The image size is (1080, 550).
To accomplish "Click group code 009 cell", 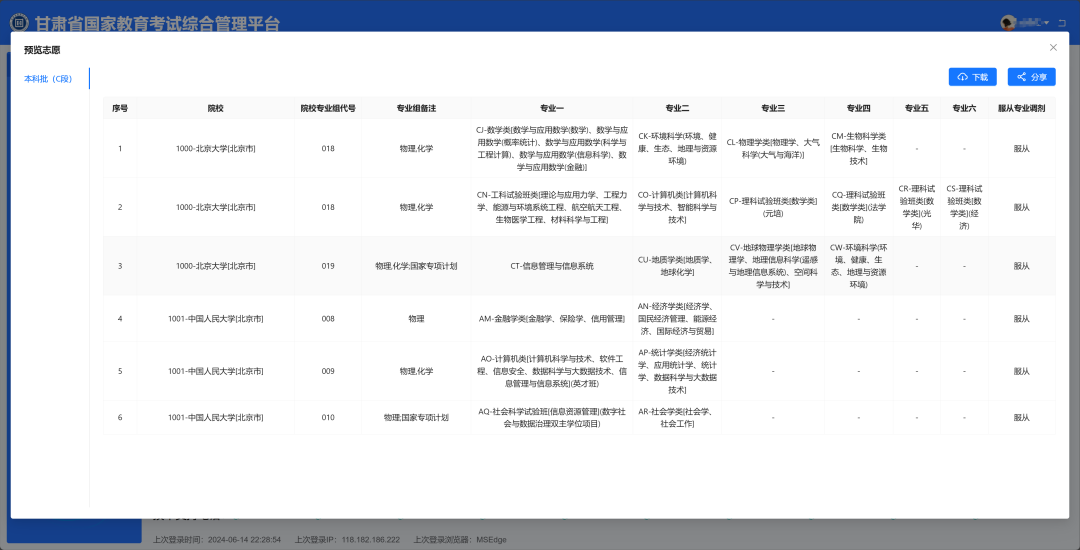I will click(328, 371).
